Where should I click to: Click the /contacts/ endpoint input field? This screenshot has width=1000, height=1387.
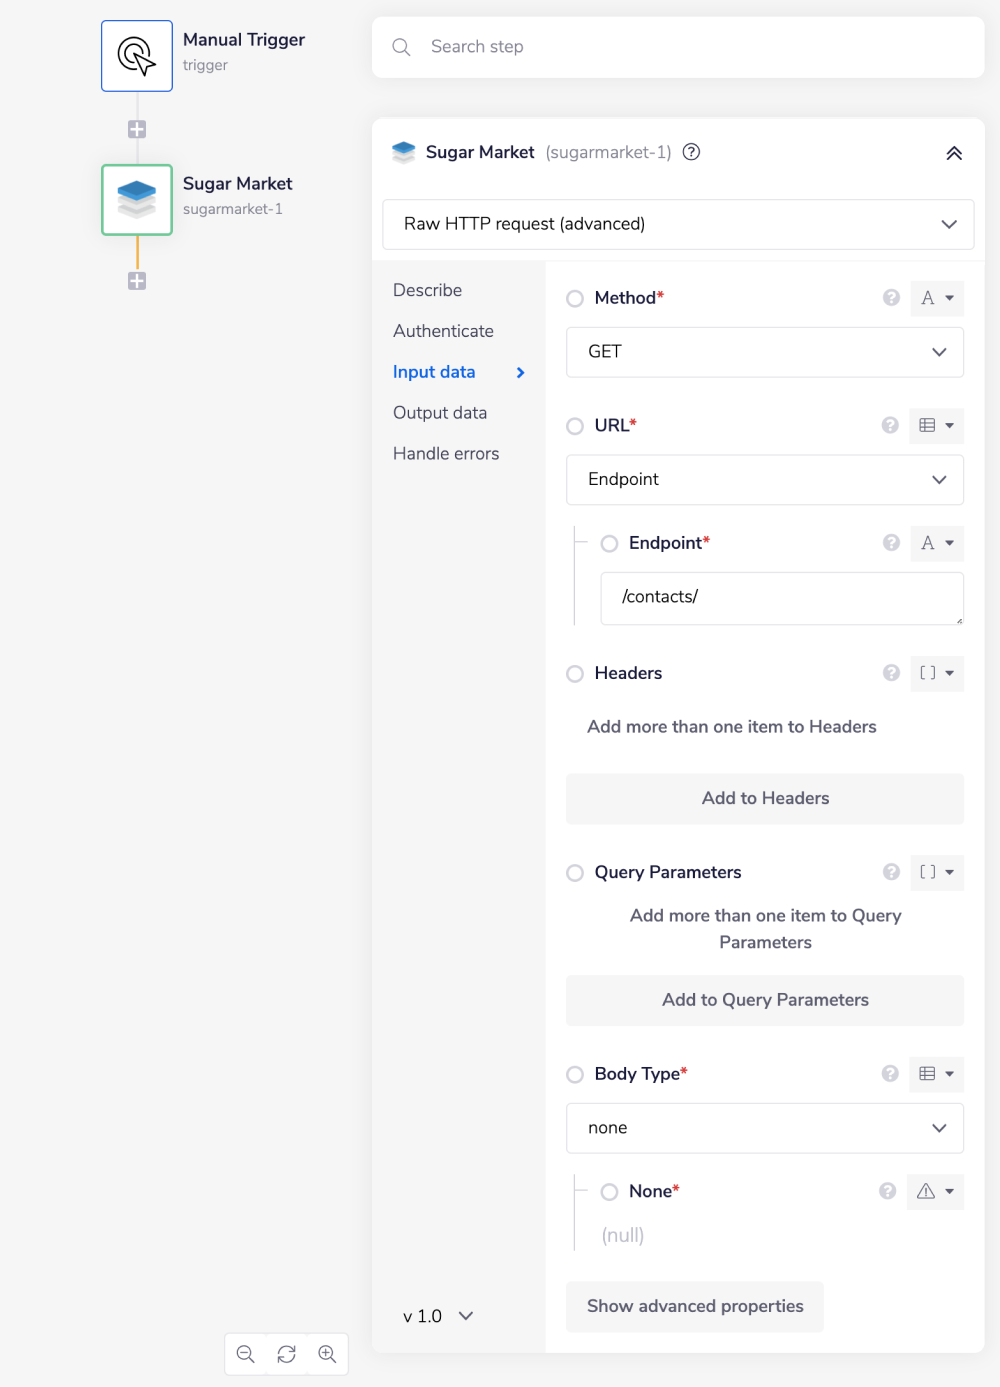(x=781, y=597)
